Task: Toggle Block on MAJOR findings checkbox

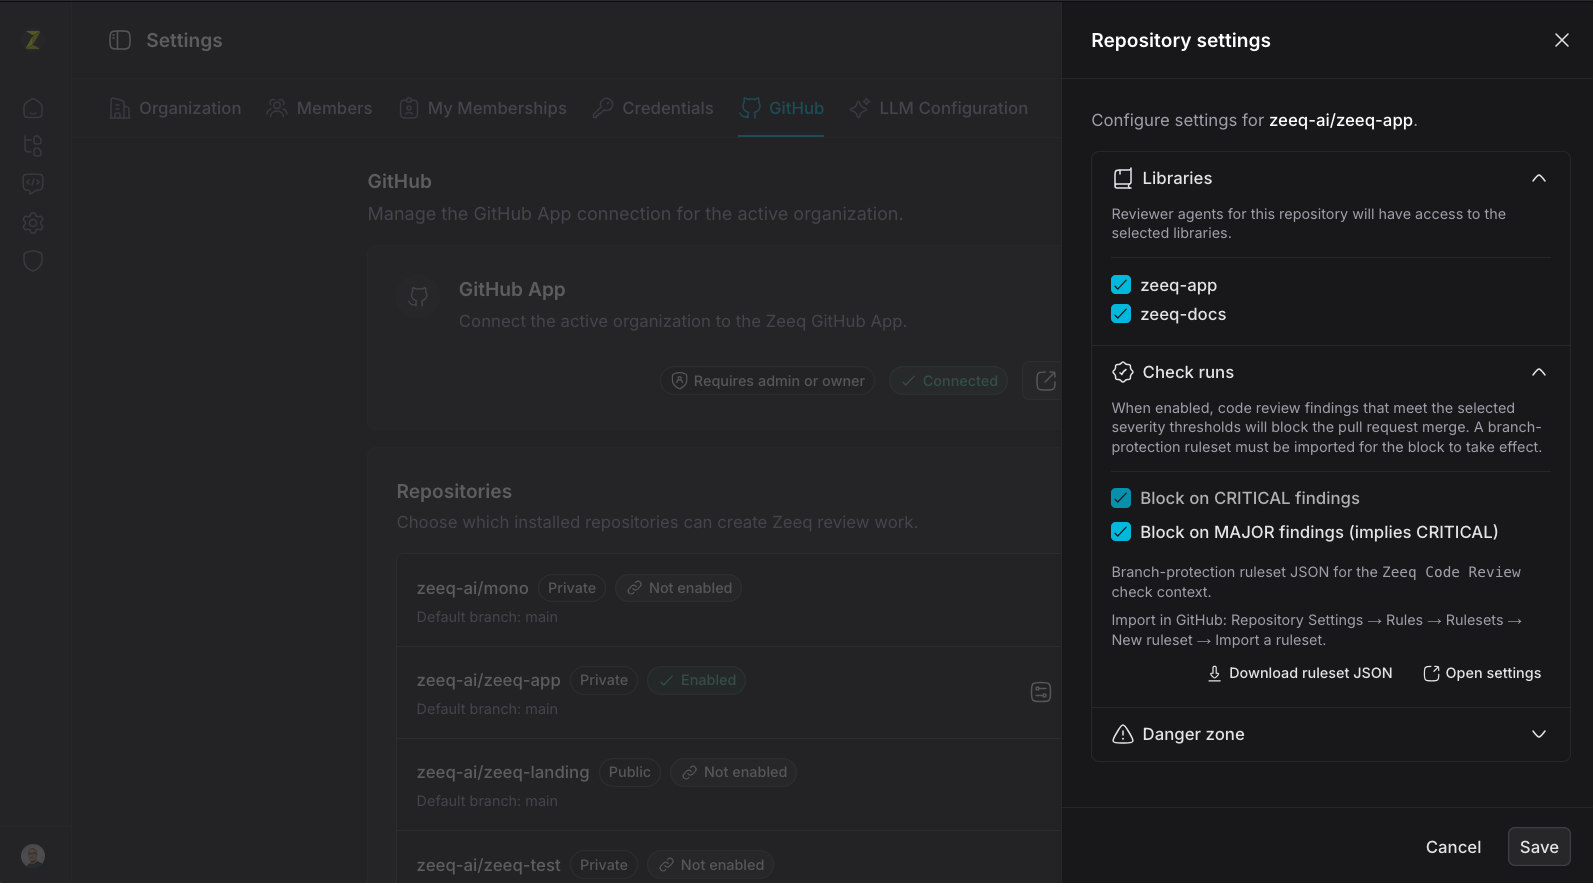Action: (1121, 532)
